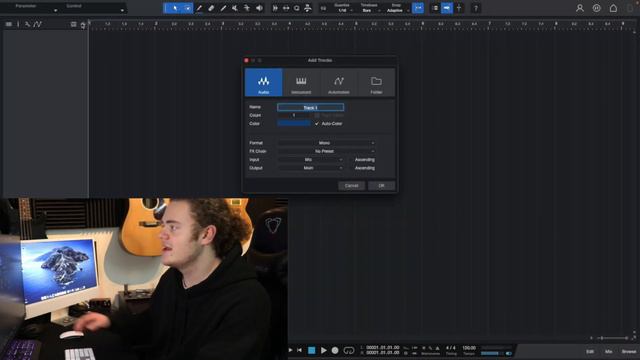Select the Range tool
Image resolution: width=640 pixels, height=360 pixels.
(x=187, y=8)
